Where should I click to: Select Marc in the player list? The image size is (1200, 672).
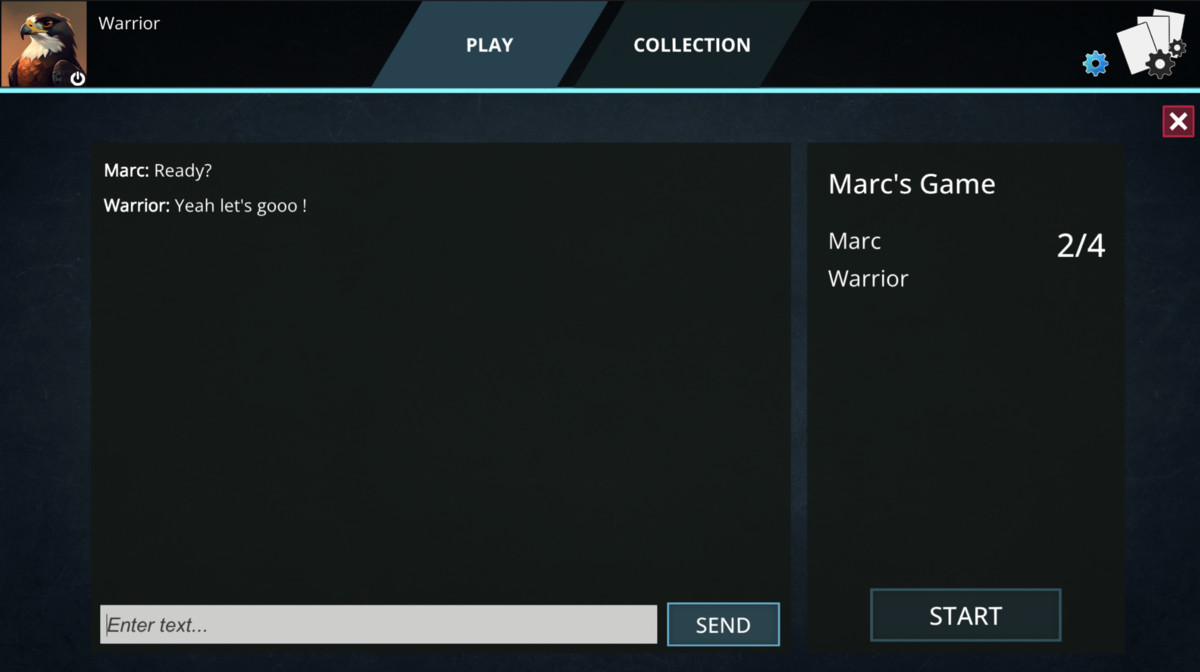(855, 241)
